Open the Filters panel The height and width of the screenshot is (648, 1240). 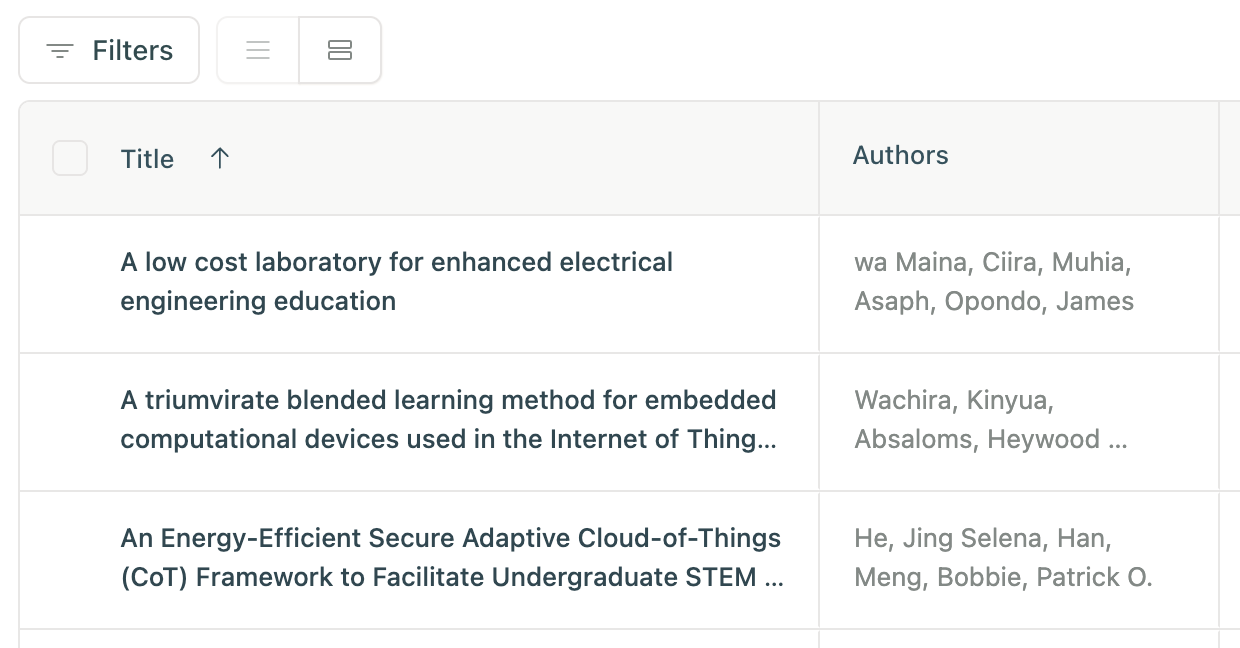(x=109, y=50)
